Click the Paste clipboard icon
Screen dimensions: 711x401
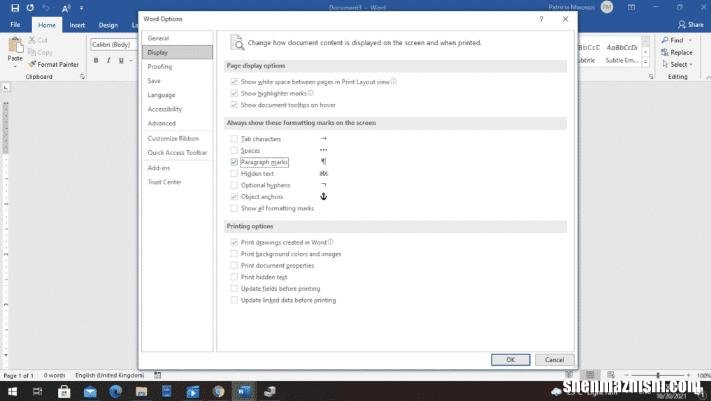[15, 45]
